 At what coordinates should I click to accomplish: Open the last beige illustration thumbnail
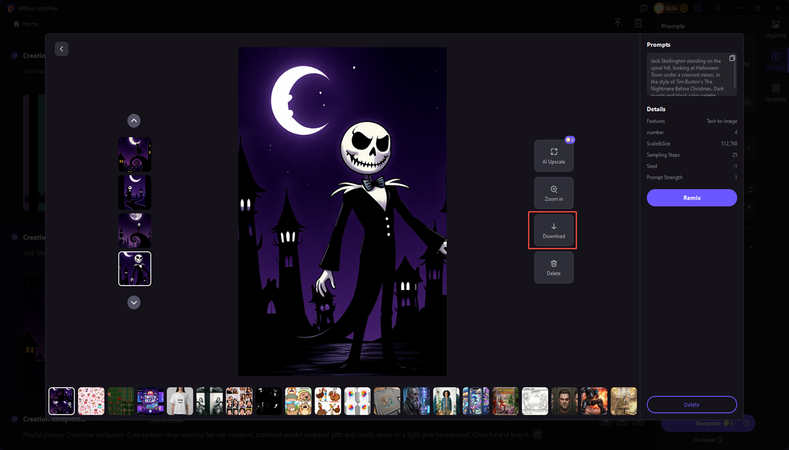tap(624, 401)
